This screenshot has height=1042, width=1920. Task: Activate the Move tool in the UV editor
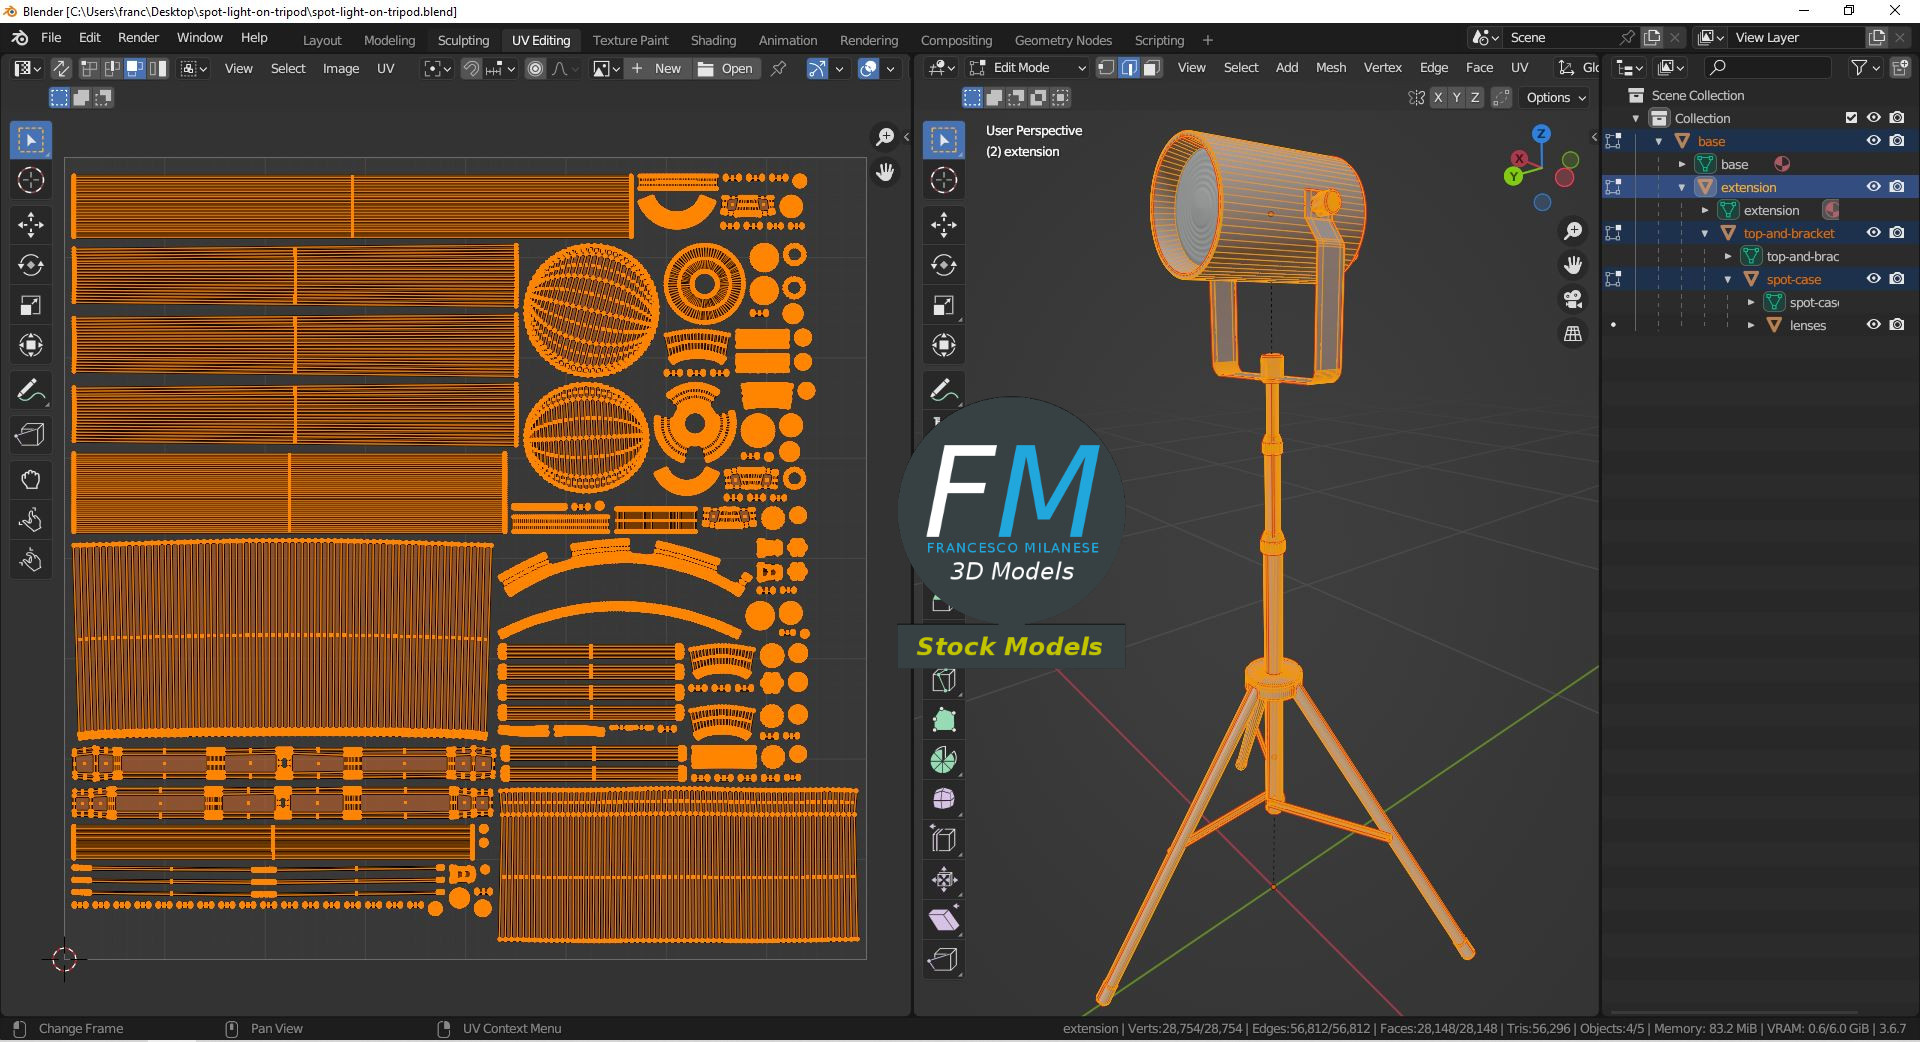click(x=31, y=225)
